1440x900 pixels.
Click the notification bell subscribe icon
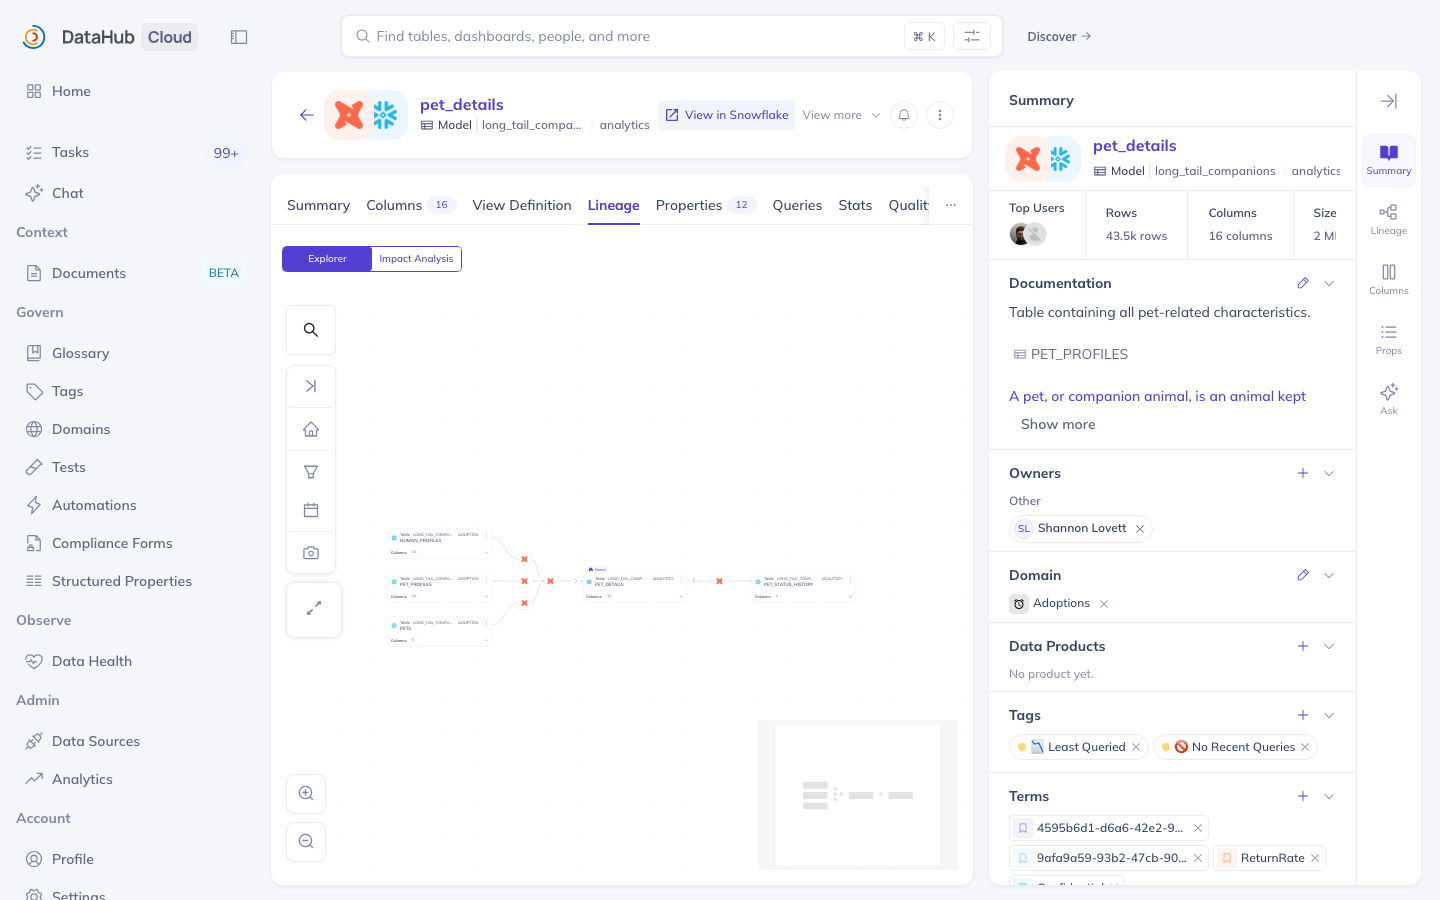pos(904,115)
